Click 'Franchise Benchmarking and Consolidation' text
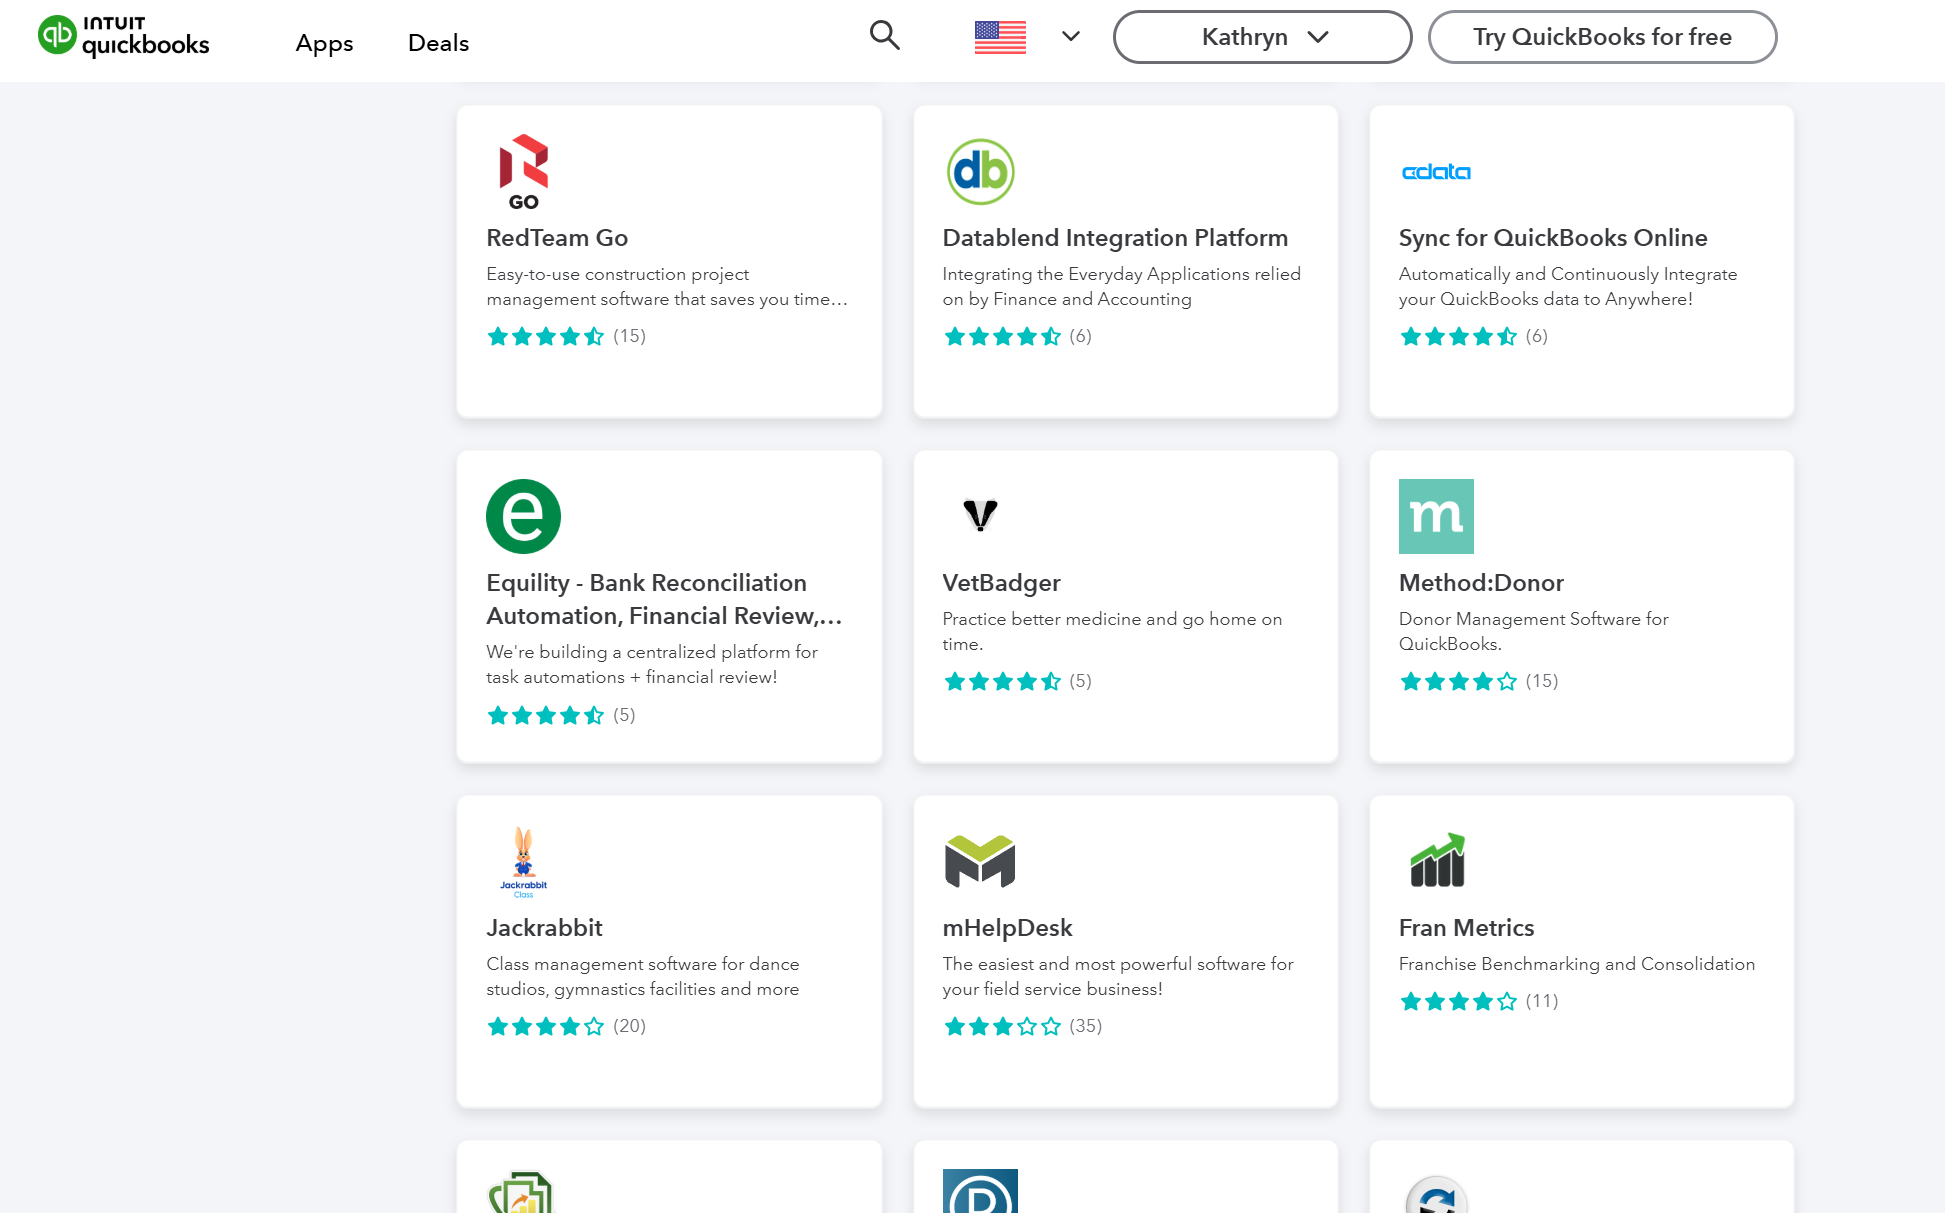 [x=1577, y=964]
